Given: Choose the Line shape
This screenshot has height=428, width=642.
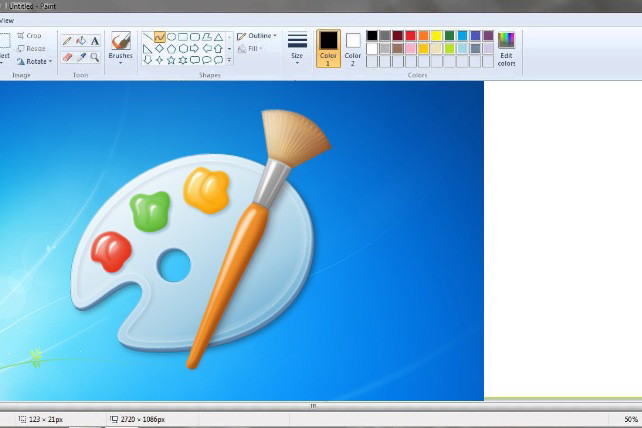Looking at the screenshot, I should pos(147,37).
